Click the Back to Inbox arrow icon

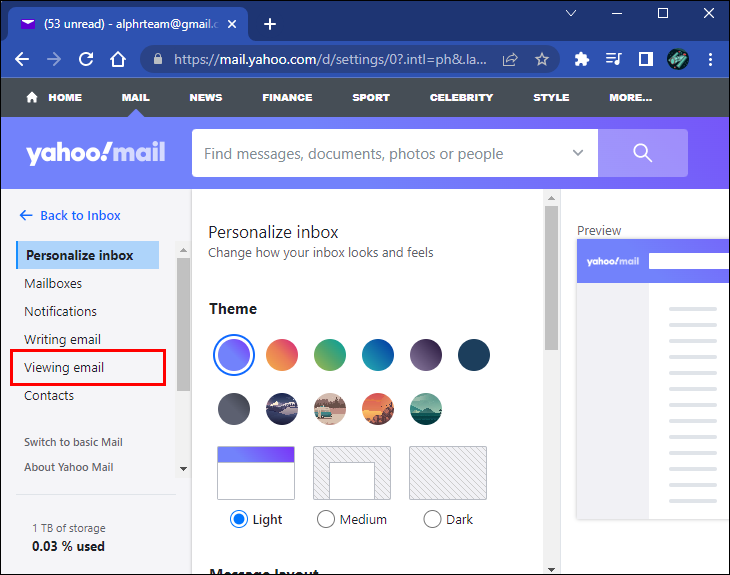pos(26,215)
